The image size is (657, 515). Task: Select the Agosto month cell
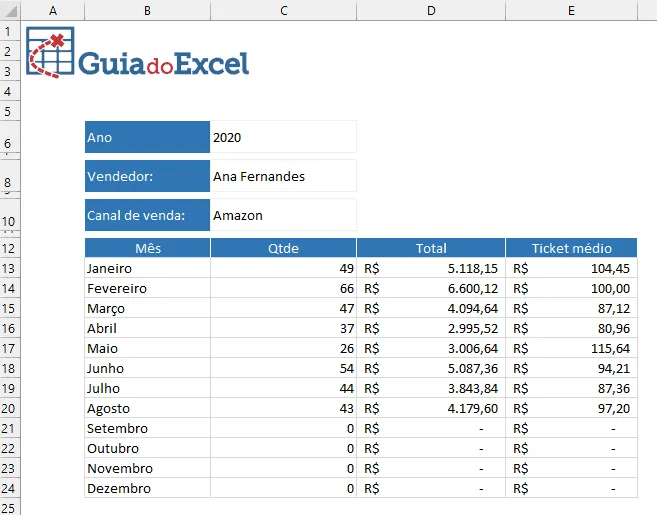147,408
